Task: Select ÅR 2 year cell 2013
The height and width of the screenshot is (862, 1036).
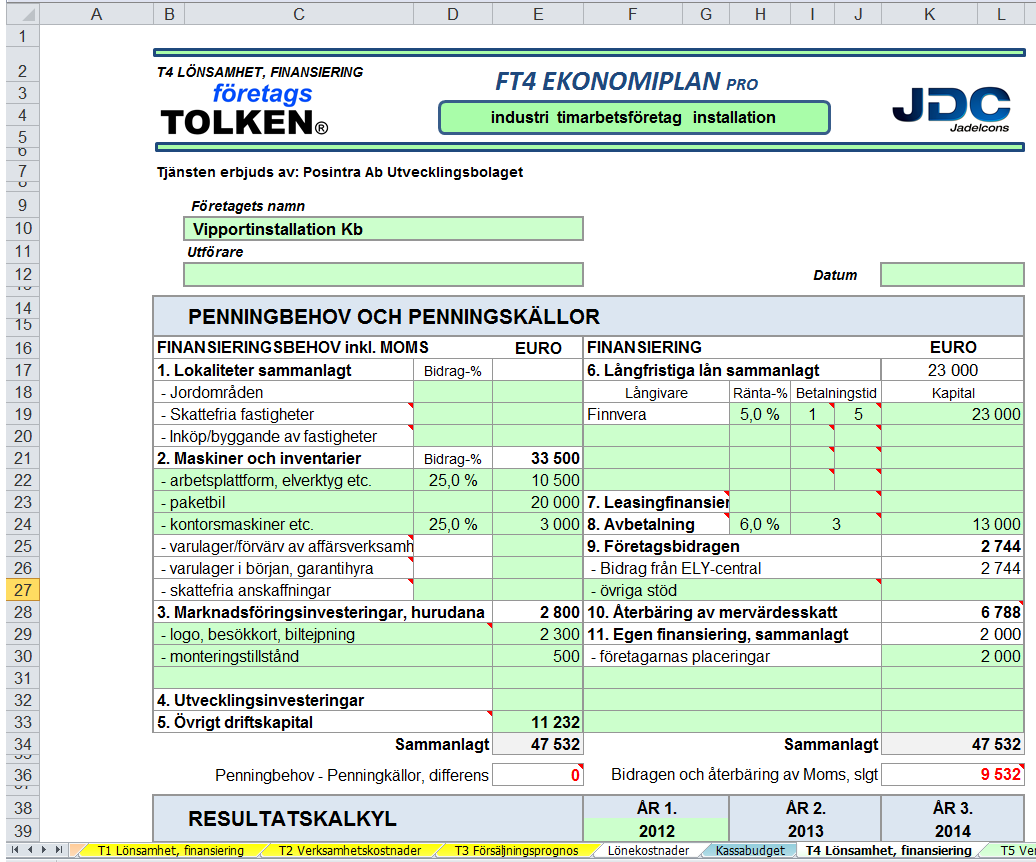Action: 805,830
